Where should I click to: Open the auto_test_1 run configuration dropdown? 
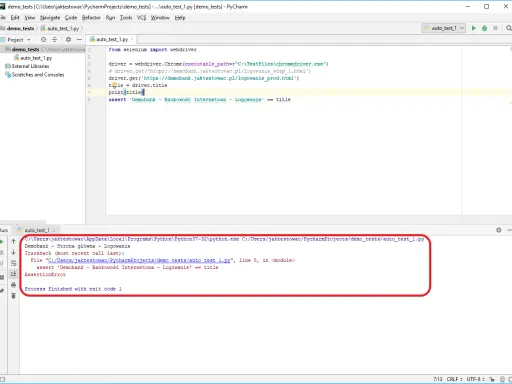[444, 28]
